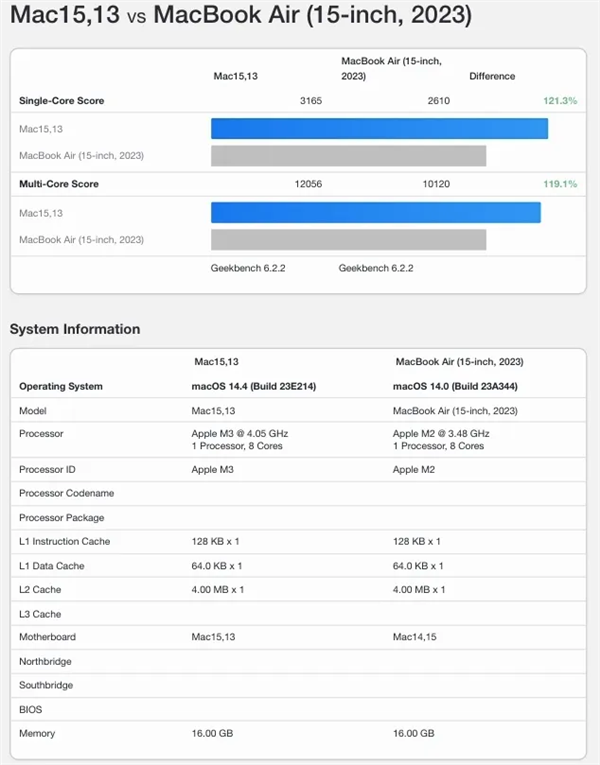Click the blue Multi-Core bar for Mac15,13
Screen dimensions: 600x765
[x=375, y=212]
